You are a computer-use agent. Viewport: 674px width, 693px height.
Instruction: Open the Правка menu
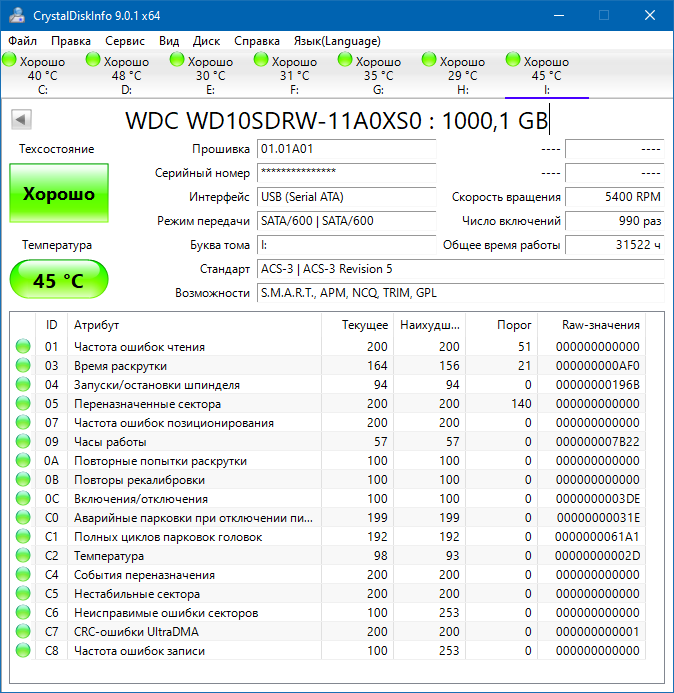(71, 41)
